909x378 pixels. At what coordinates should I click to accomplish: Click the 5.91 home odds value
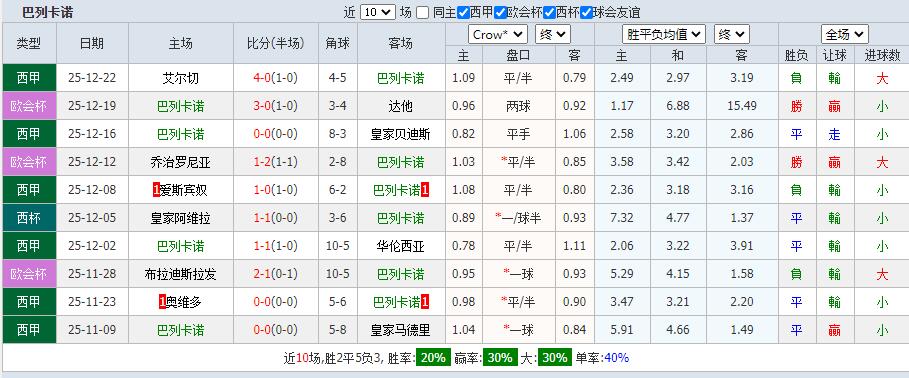[622, 330]
